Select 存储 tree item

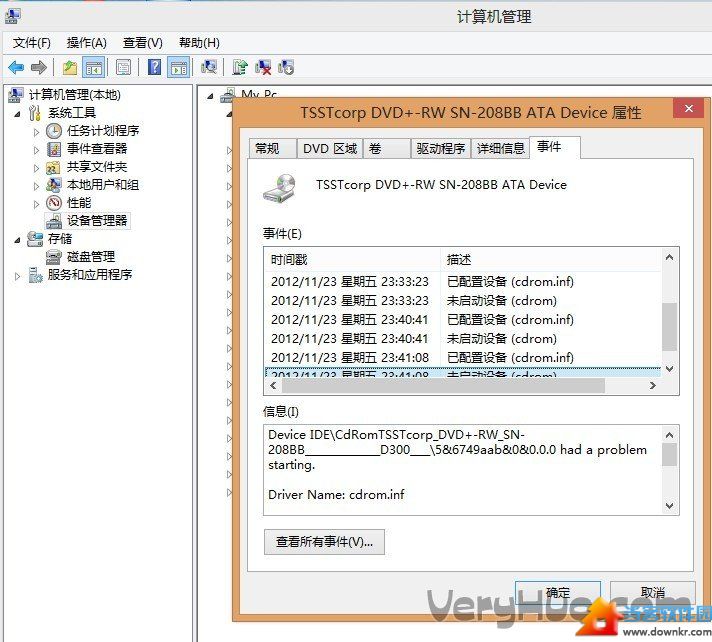coord(60,238)
